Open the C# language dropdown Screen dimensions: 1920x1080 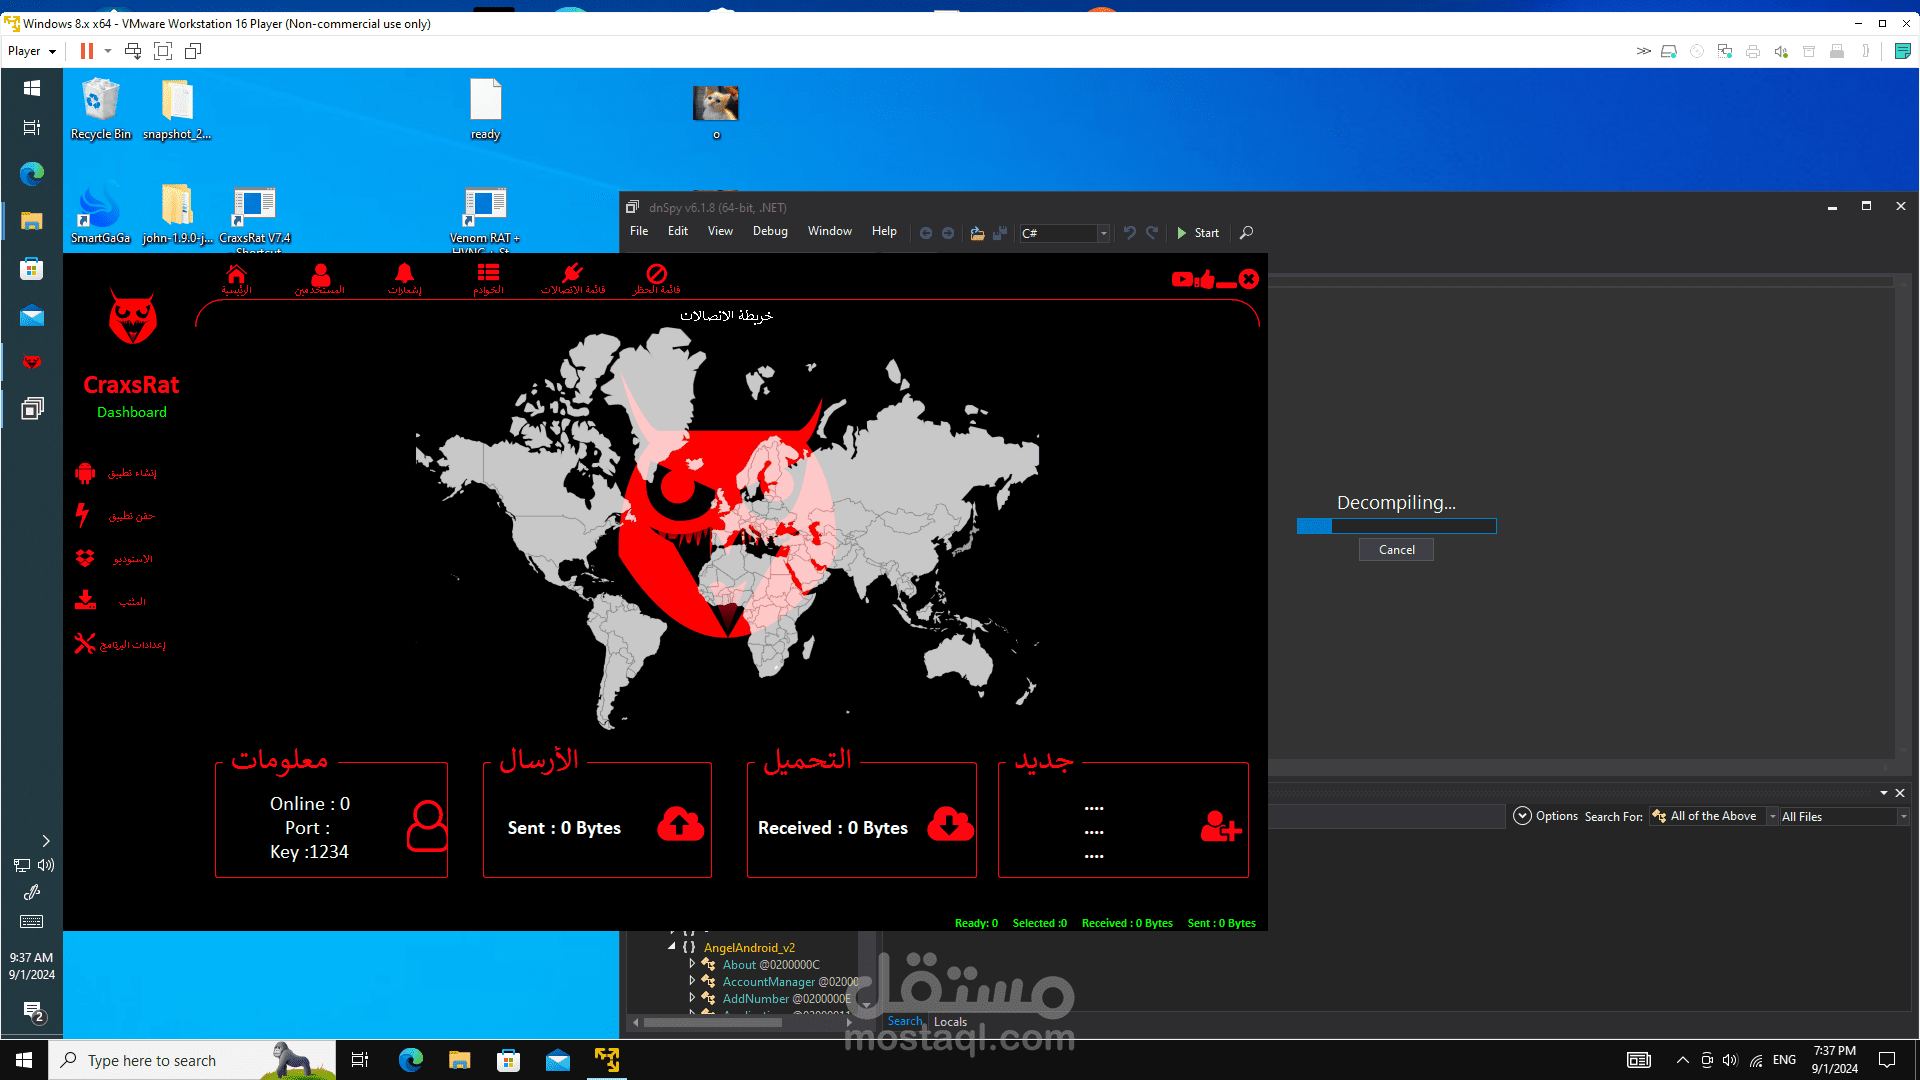point(1103,233)
